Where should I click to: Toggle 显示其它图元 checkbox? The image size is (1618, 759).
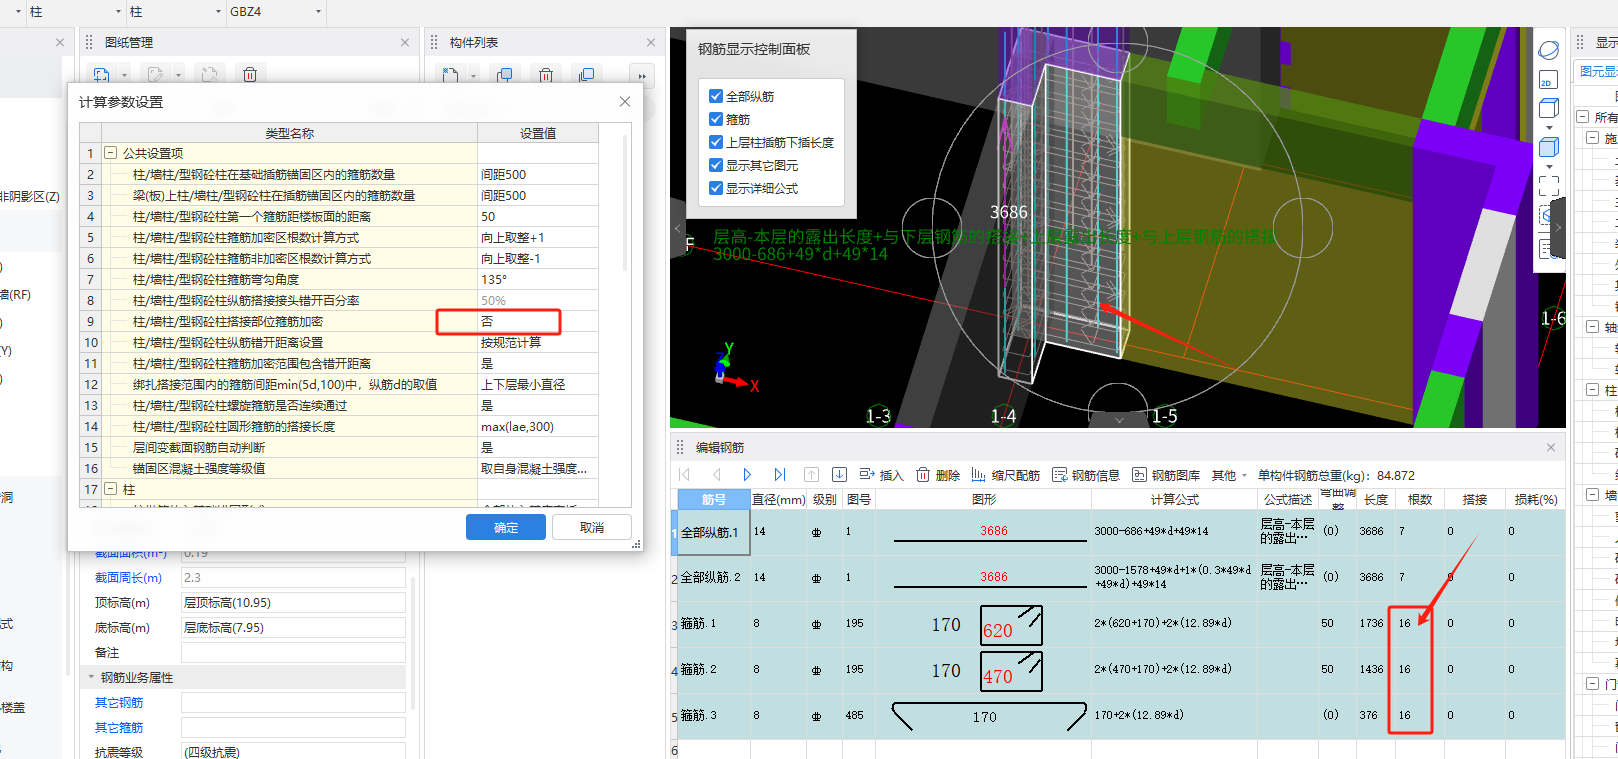(716, 165)
